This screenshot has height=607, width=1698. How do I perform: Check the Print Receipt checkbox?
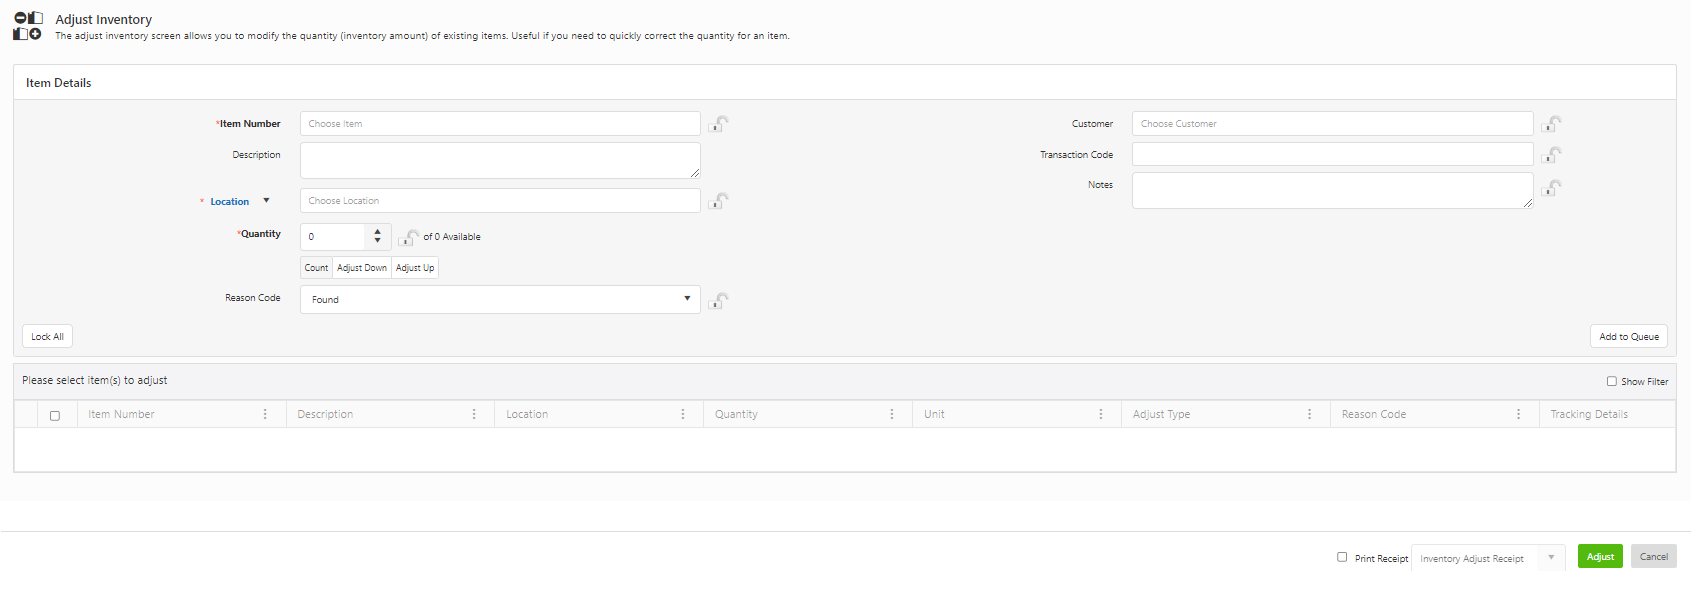click(1342, 557)
